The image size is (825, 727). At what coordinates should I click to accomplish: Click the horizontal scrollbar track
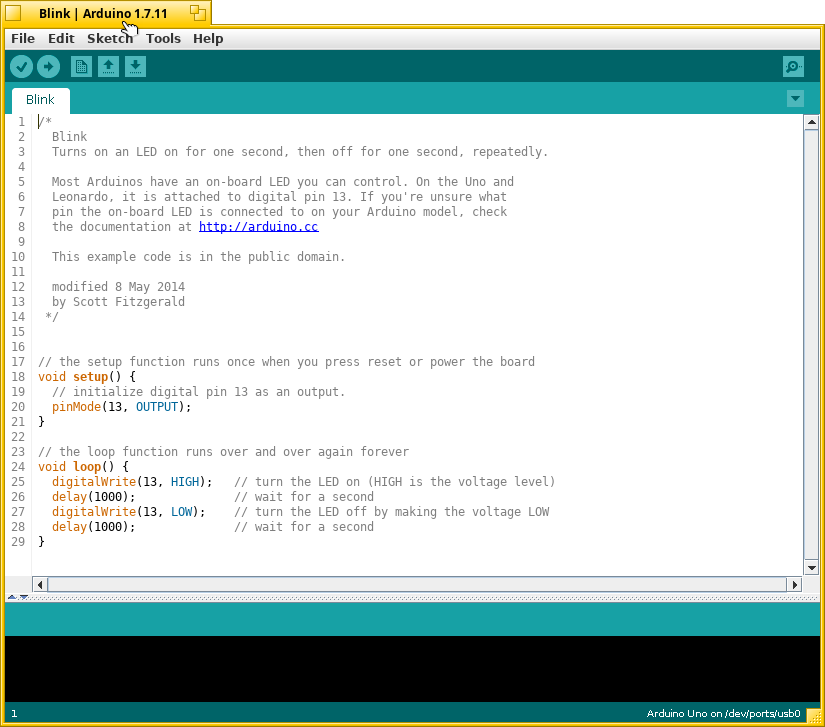(x=417, y=584)
